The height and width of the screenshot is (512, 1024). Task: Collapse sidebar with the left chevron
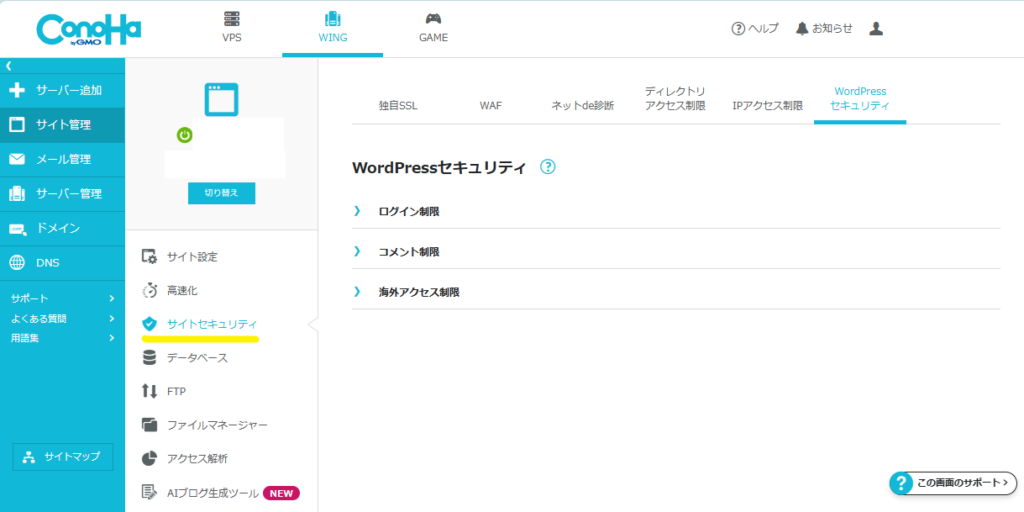(8, 65)
